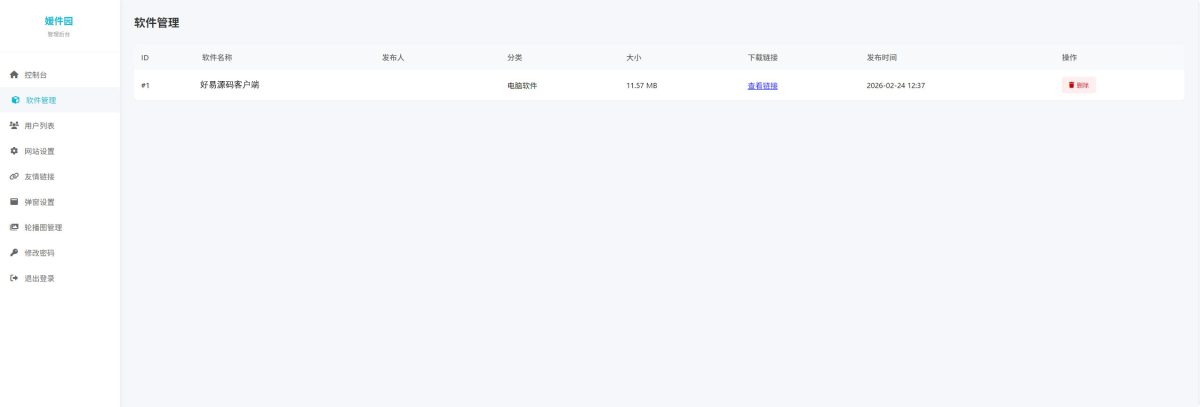
Task: Click the size value 11.57 MB
Action: point(642,86)
